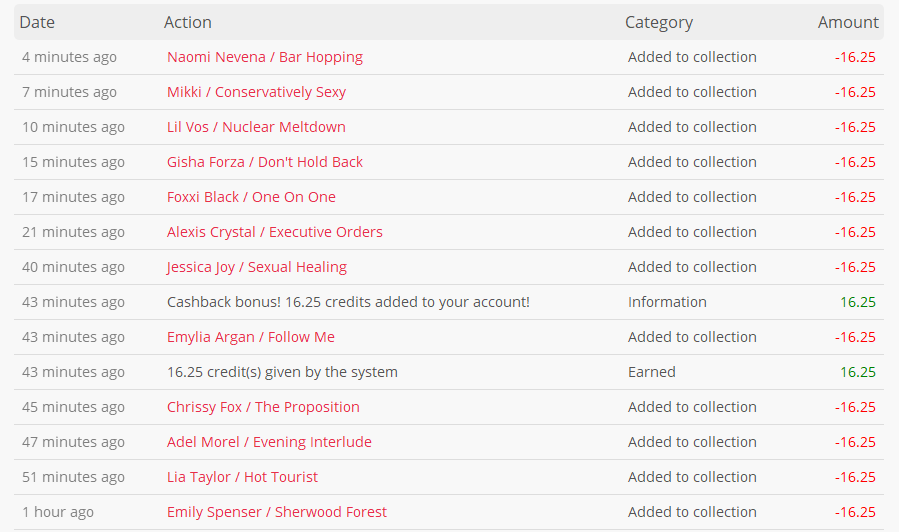
Task: Click the Date column header
Action: pos(37,22)
